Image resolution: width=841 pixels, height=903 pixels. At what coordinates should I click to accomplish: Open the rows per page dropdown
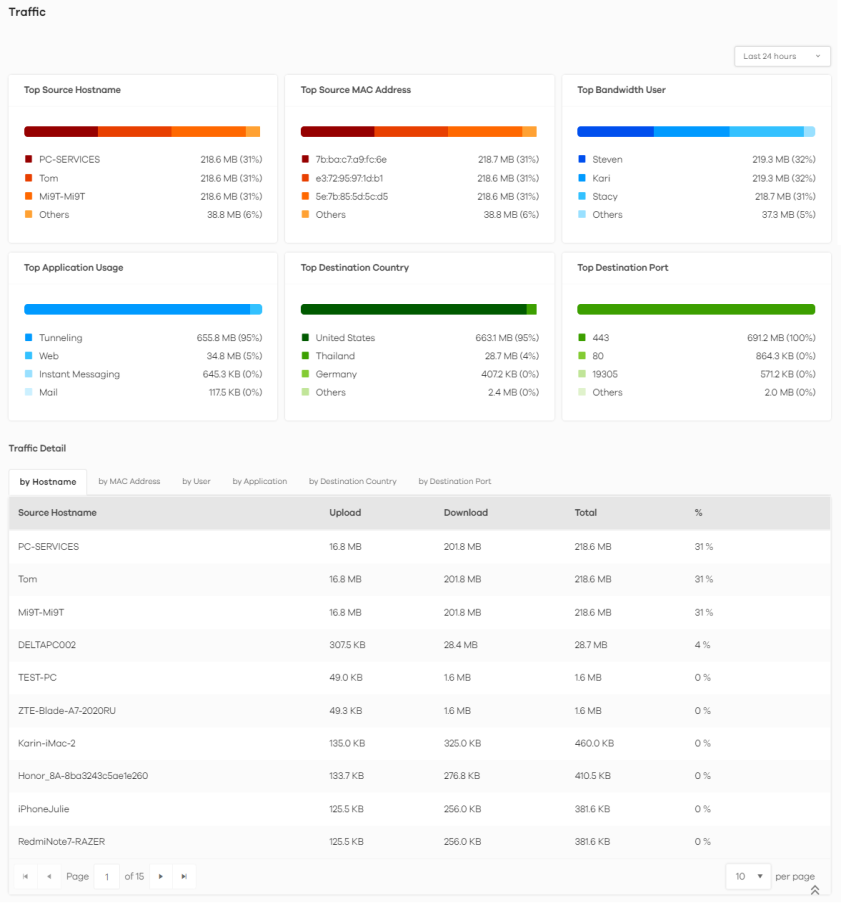[x=748, y=876]
